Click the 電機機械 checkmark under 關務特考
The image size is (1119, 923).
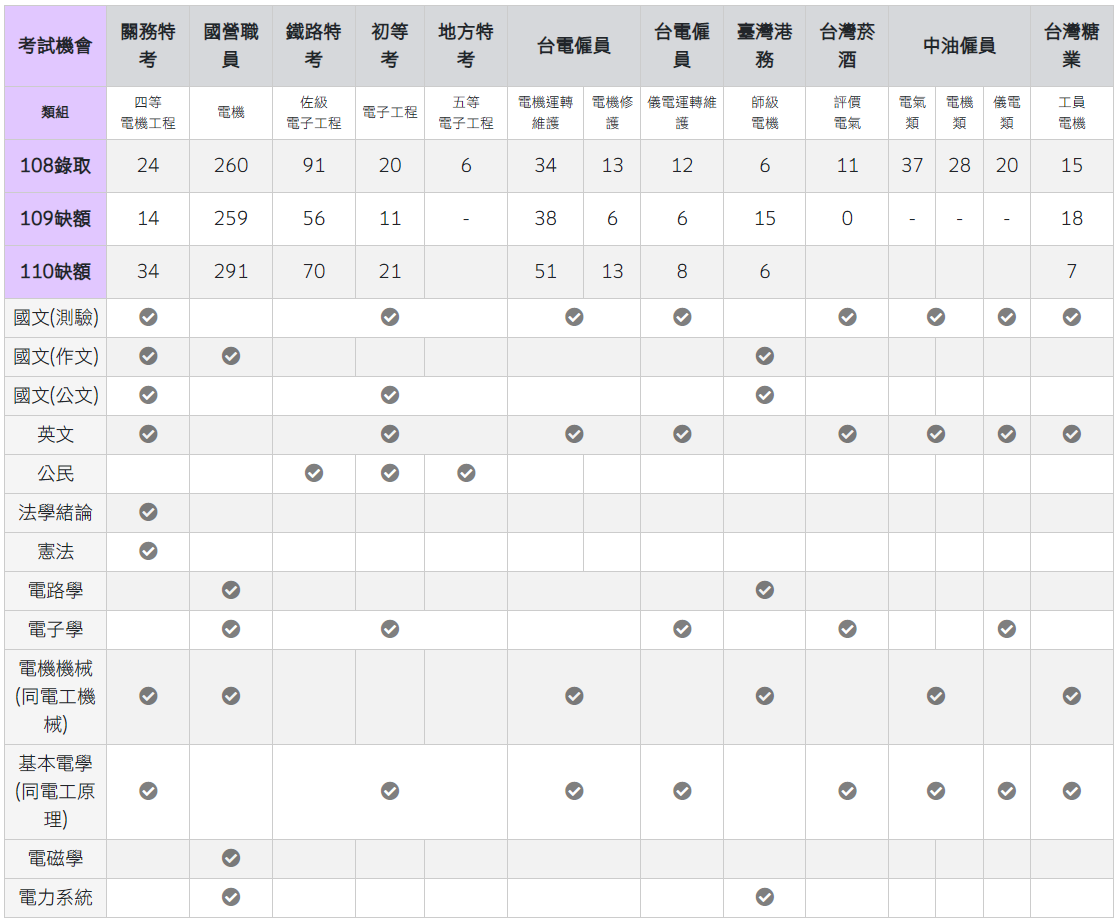pos(148,696)
